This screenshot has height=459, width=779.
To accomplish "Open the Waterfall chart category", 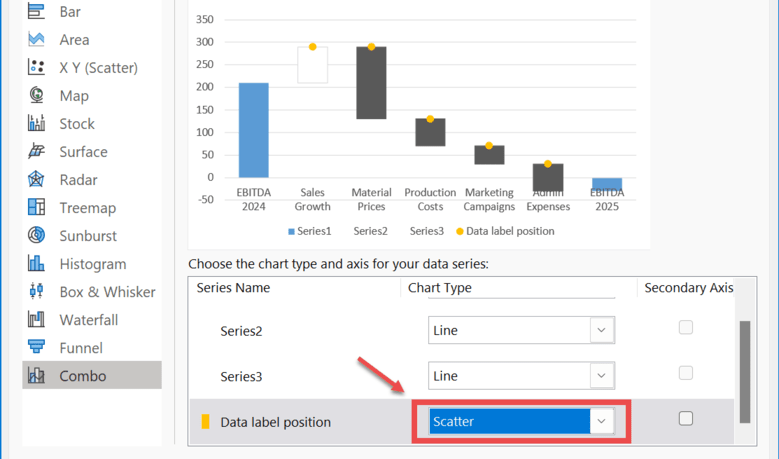I will pos(88,320).
